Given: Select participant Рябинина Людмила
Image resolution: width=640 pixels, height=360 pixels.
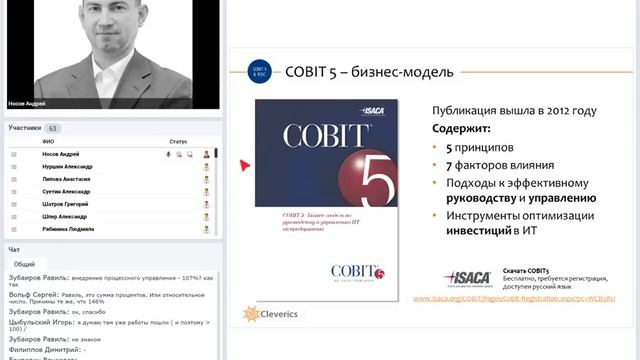Looking at the screenshot, I should coord(68,229).
